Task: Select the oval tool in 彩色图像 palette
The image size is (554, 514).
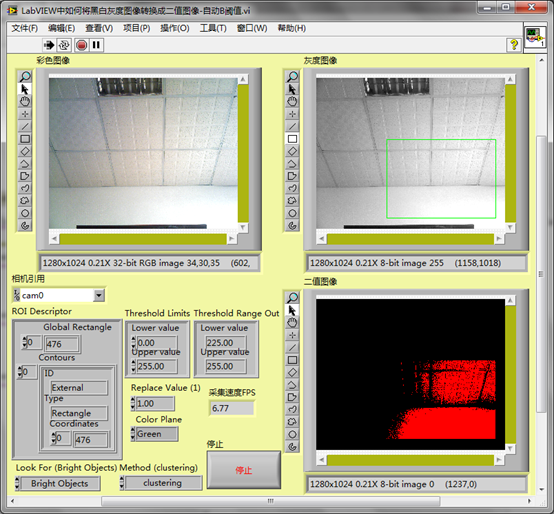Action: (x=25, y=213)
